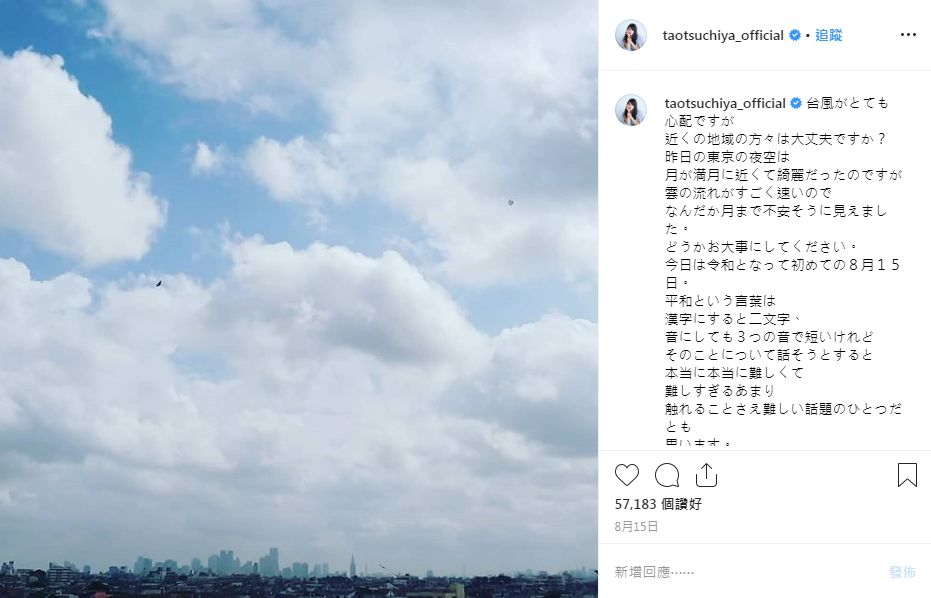View the 57,183 likes list
Screen dimensions: 931x598
(658, 504)
